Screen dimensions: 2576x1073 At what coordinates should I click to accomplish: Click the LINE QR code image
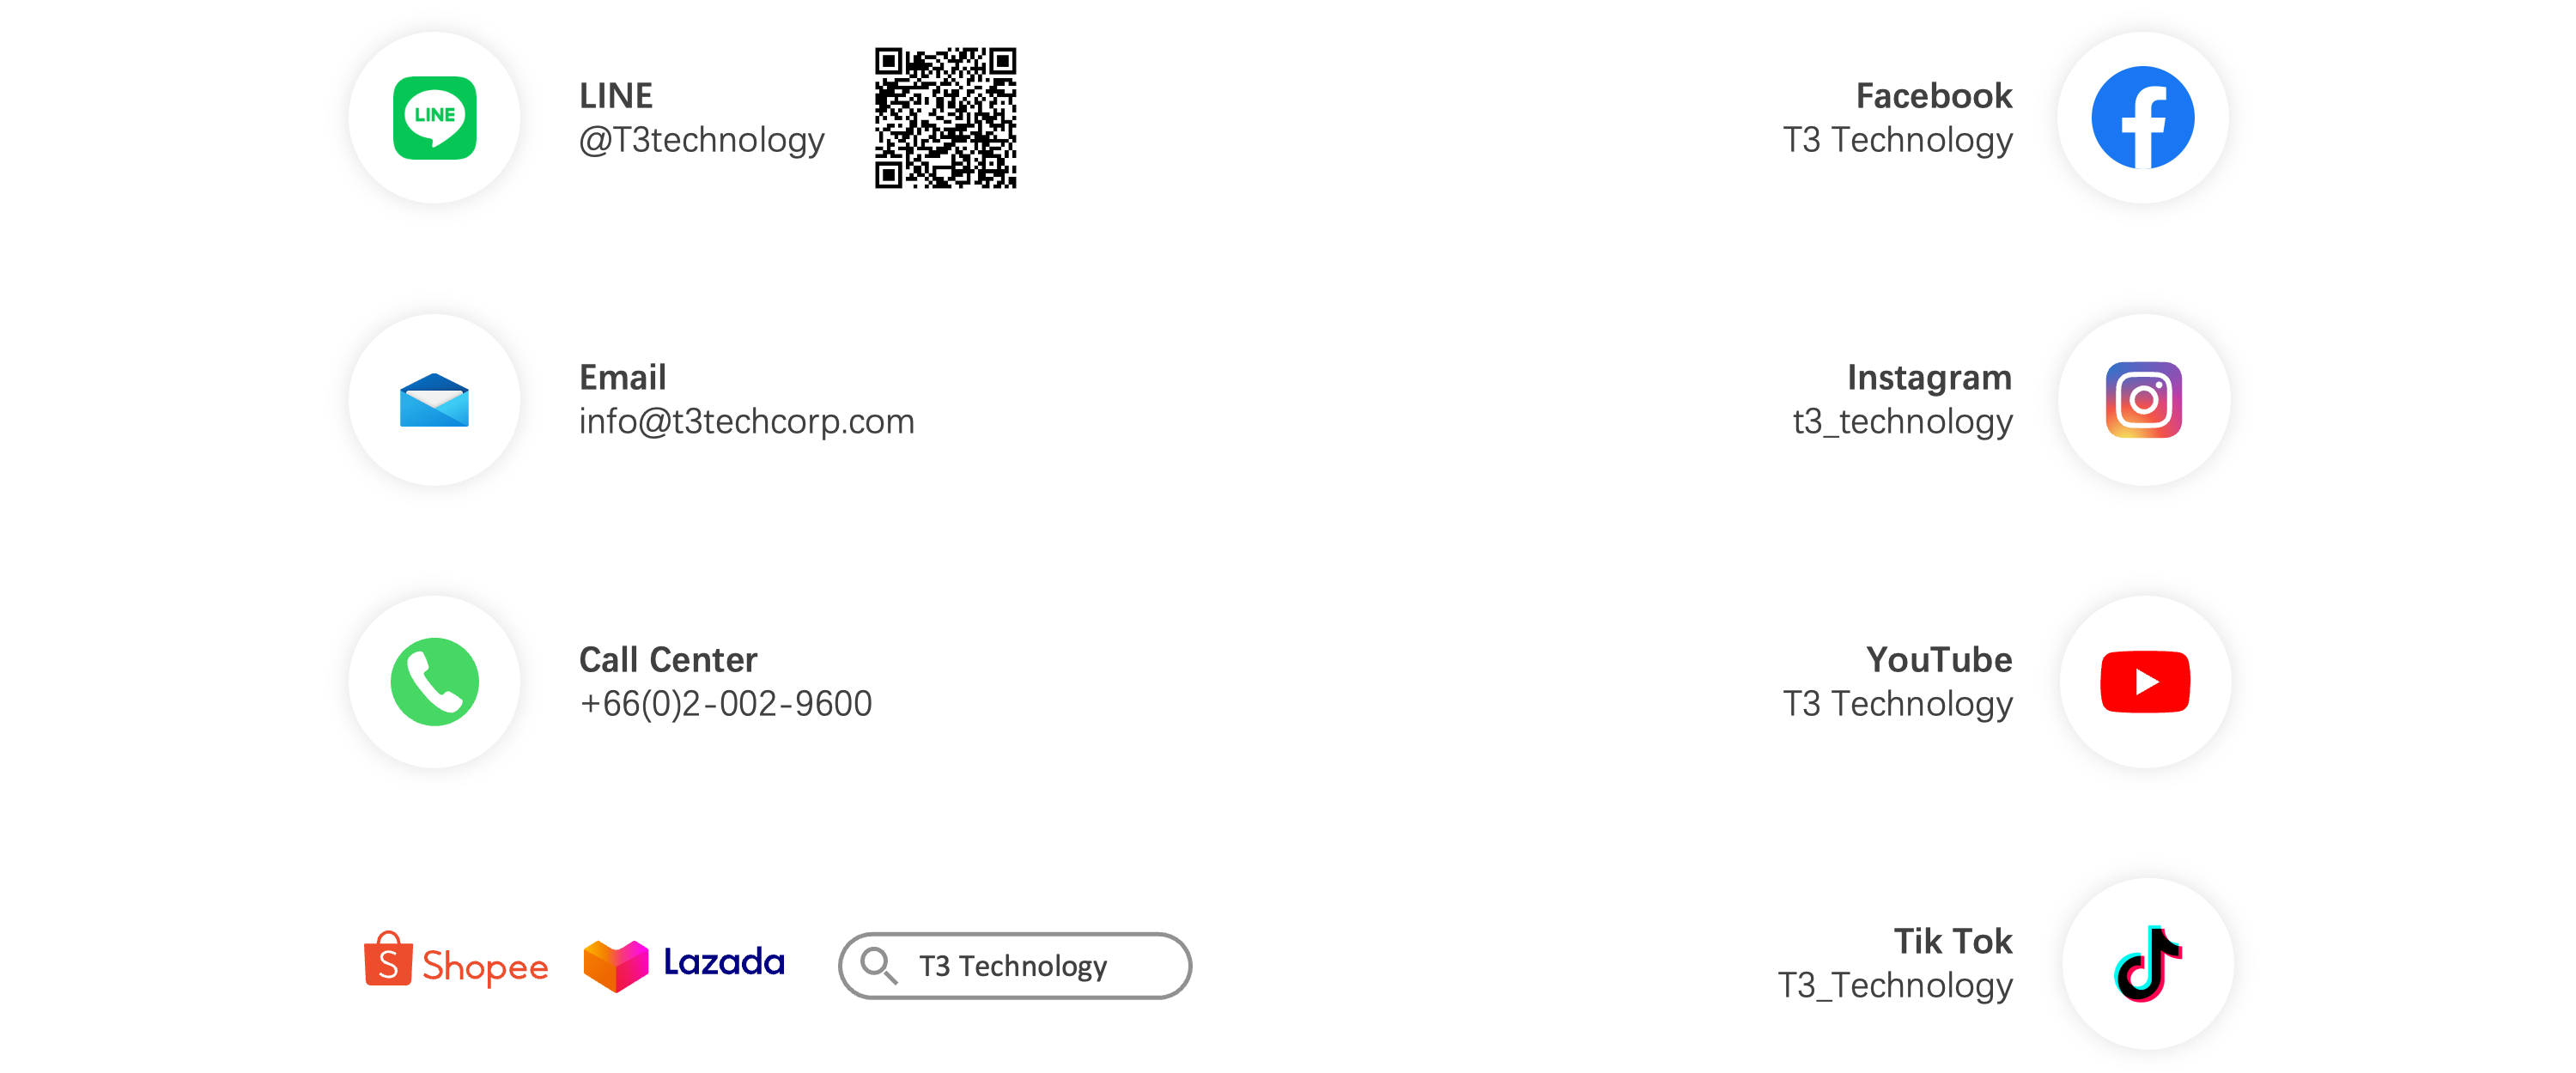[x=945, y=118]
